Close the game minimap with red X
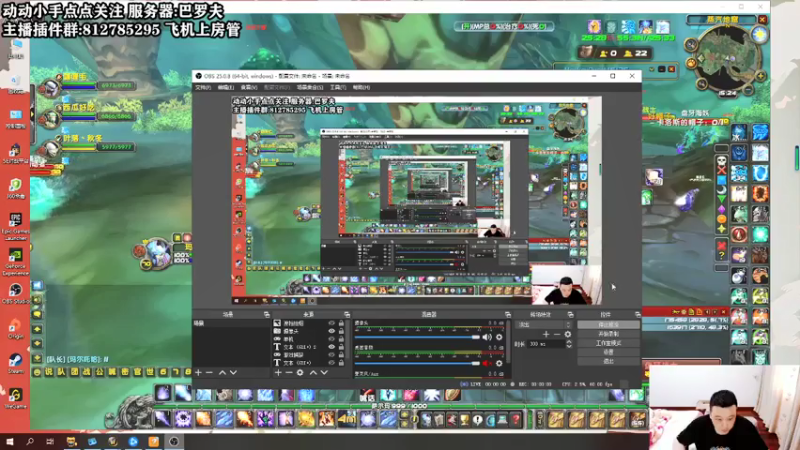 click(x=762, y=20)
